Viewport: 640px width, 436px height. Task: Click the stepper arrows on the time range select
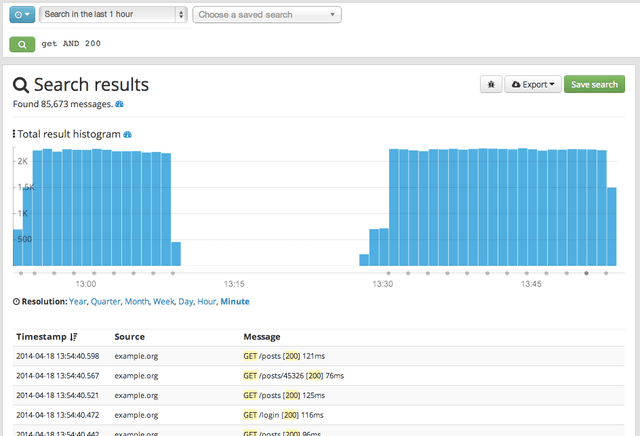pyautogui.click(x=181, y=15)
